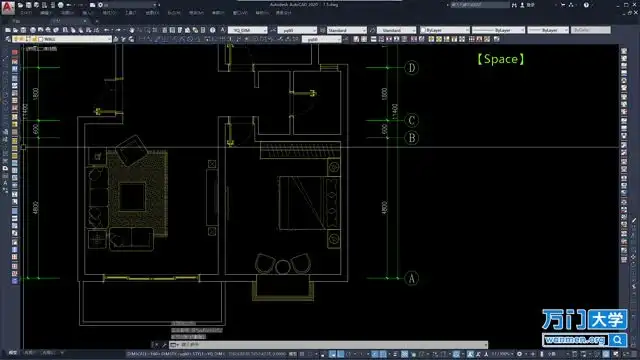Open the 文件 (File) menu
The width and height of the screenshot is (640, 360).
[26, 13]
